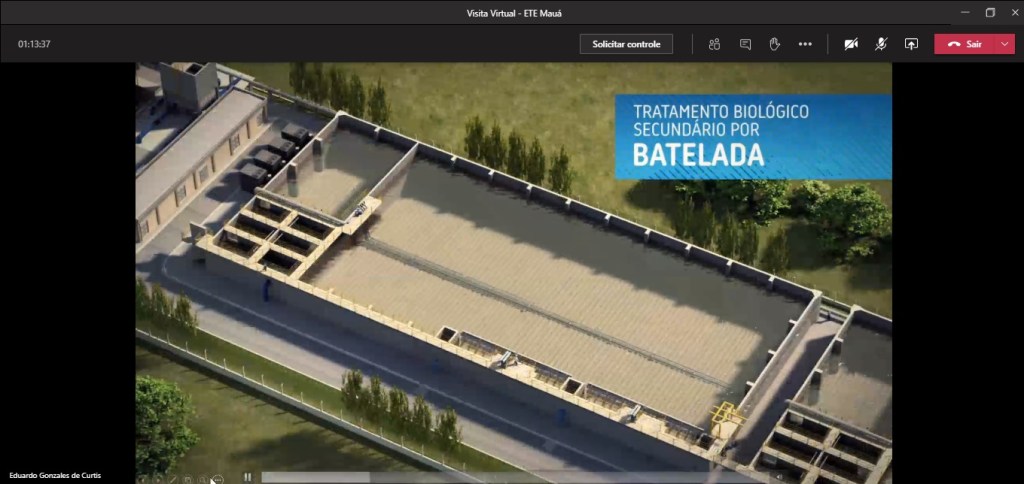1024x484 pixels.
Task: Pause the shared video playback
Action: [247, 477]
